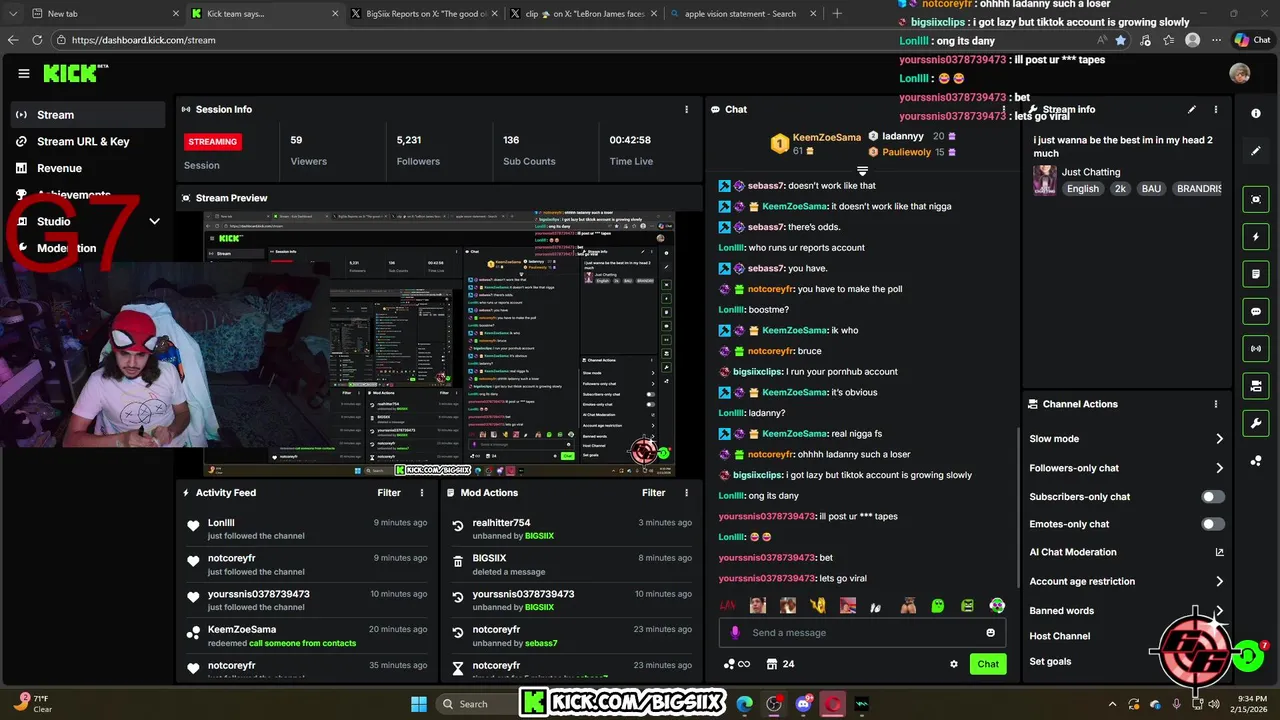This screenshot has height=720, width=1280.
Task: Open Mod Actions three-dot options
Action: (686, 492)
